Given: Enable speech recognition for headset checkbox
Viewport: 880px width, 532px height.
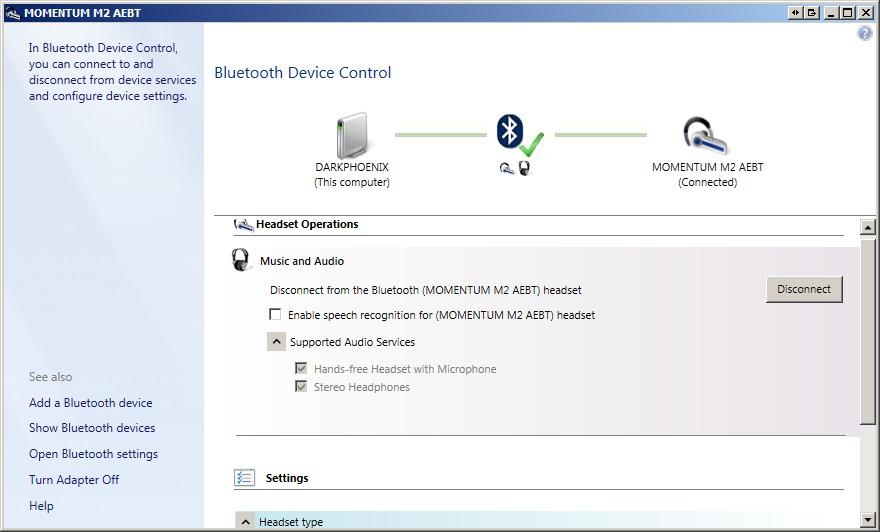Looking at the screenshot, I should (x=275, y=314).
